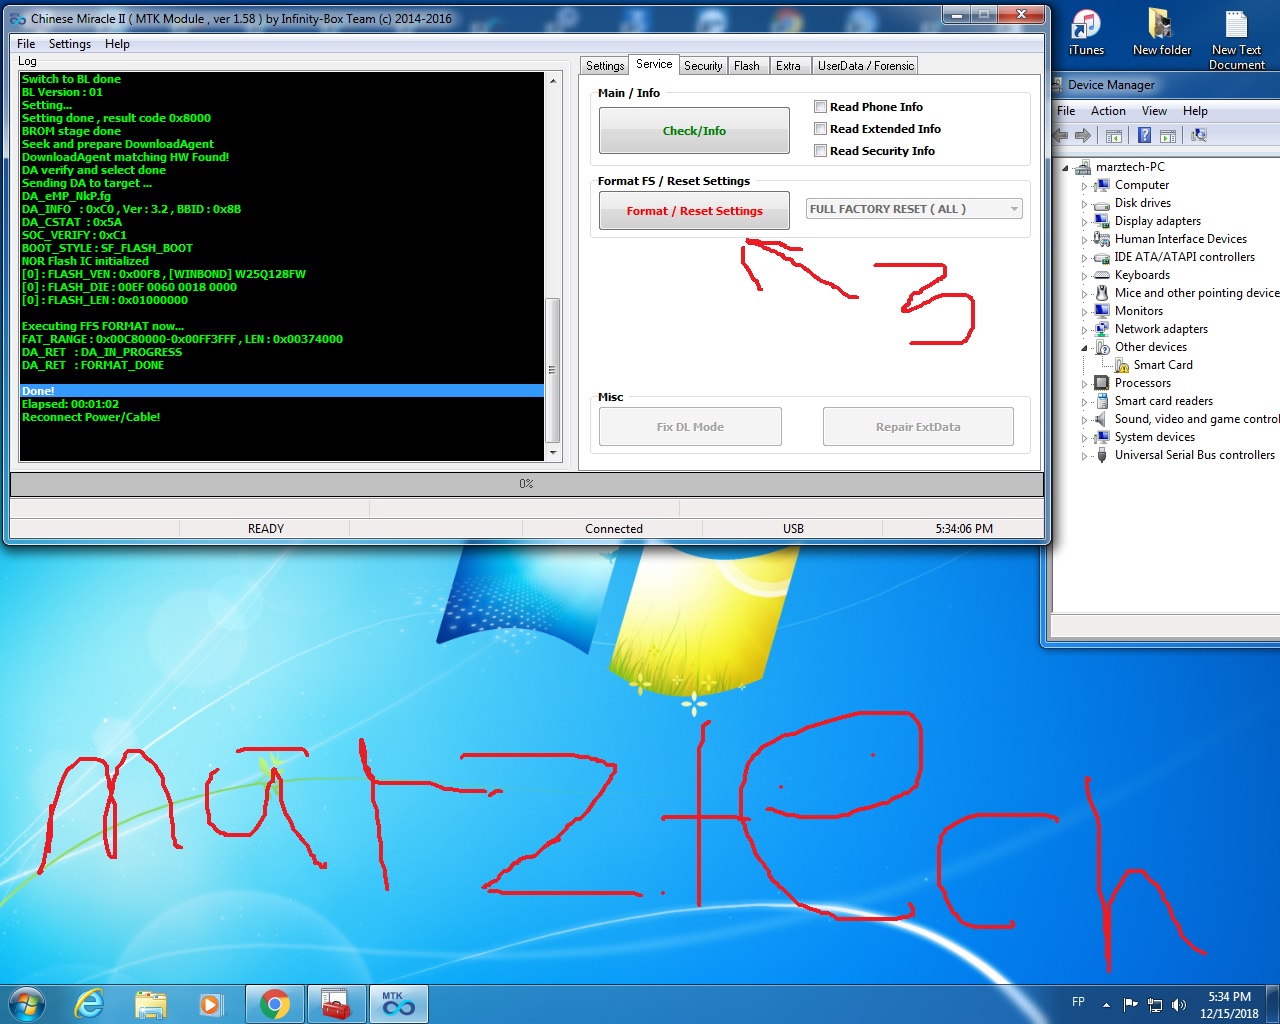This screenshot has width=1280, height=1024.
Task: Click log scrollbar down arrow
Action: [553, 453]
